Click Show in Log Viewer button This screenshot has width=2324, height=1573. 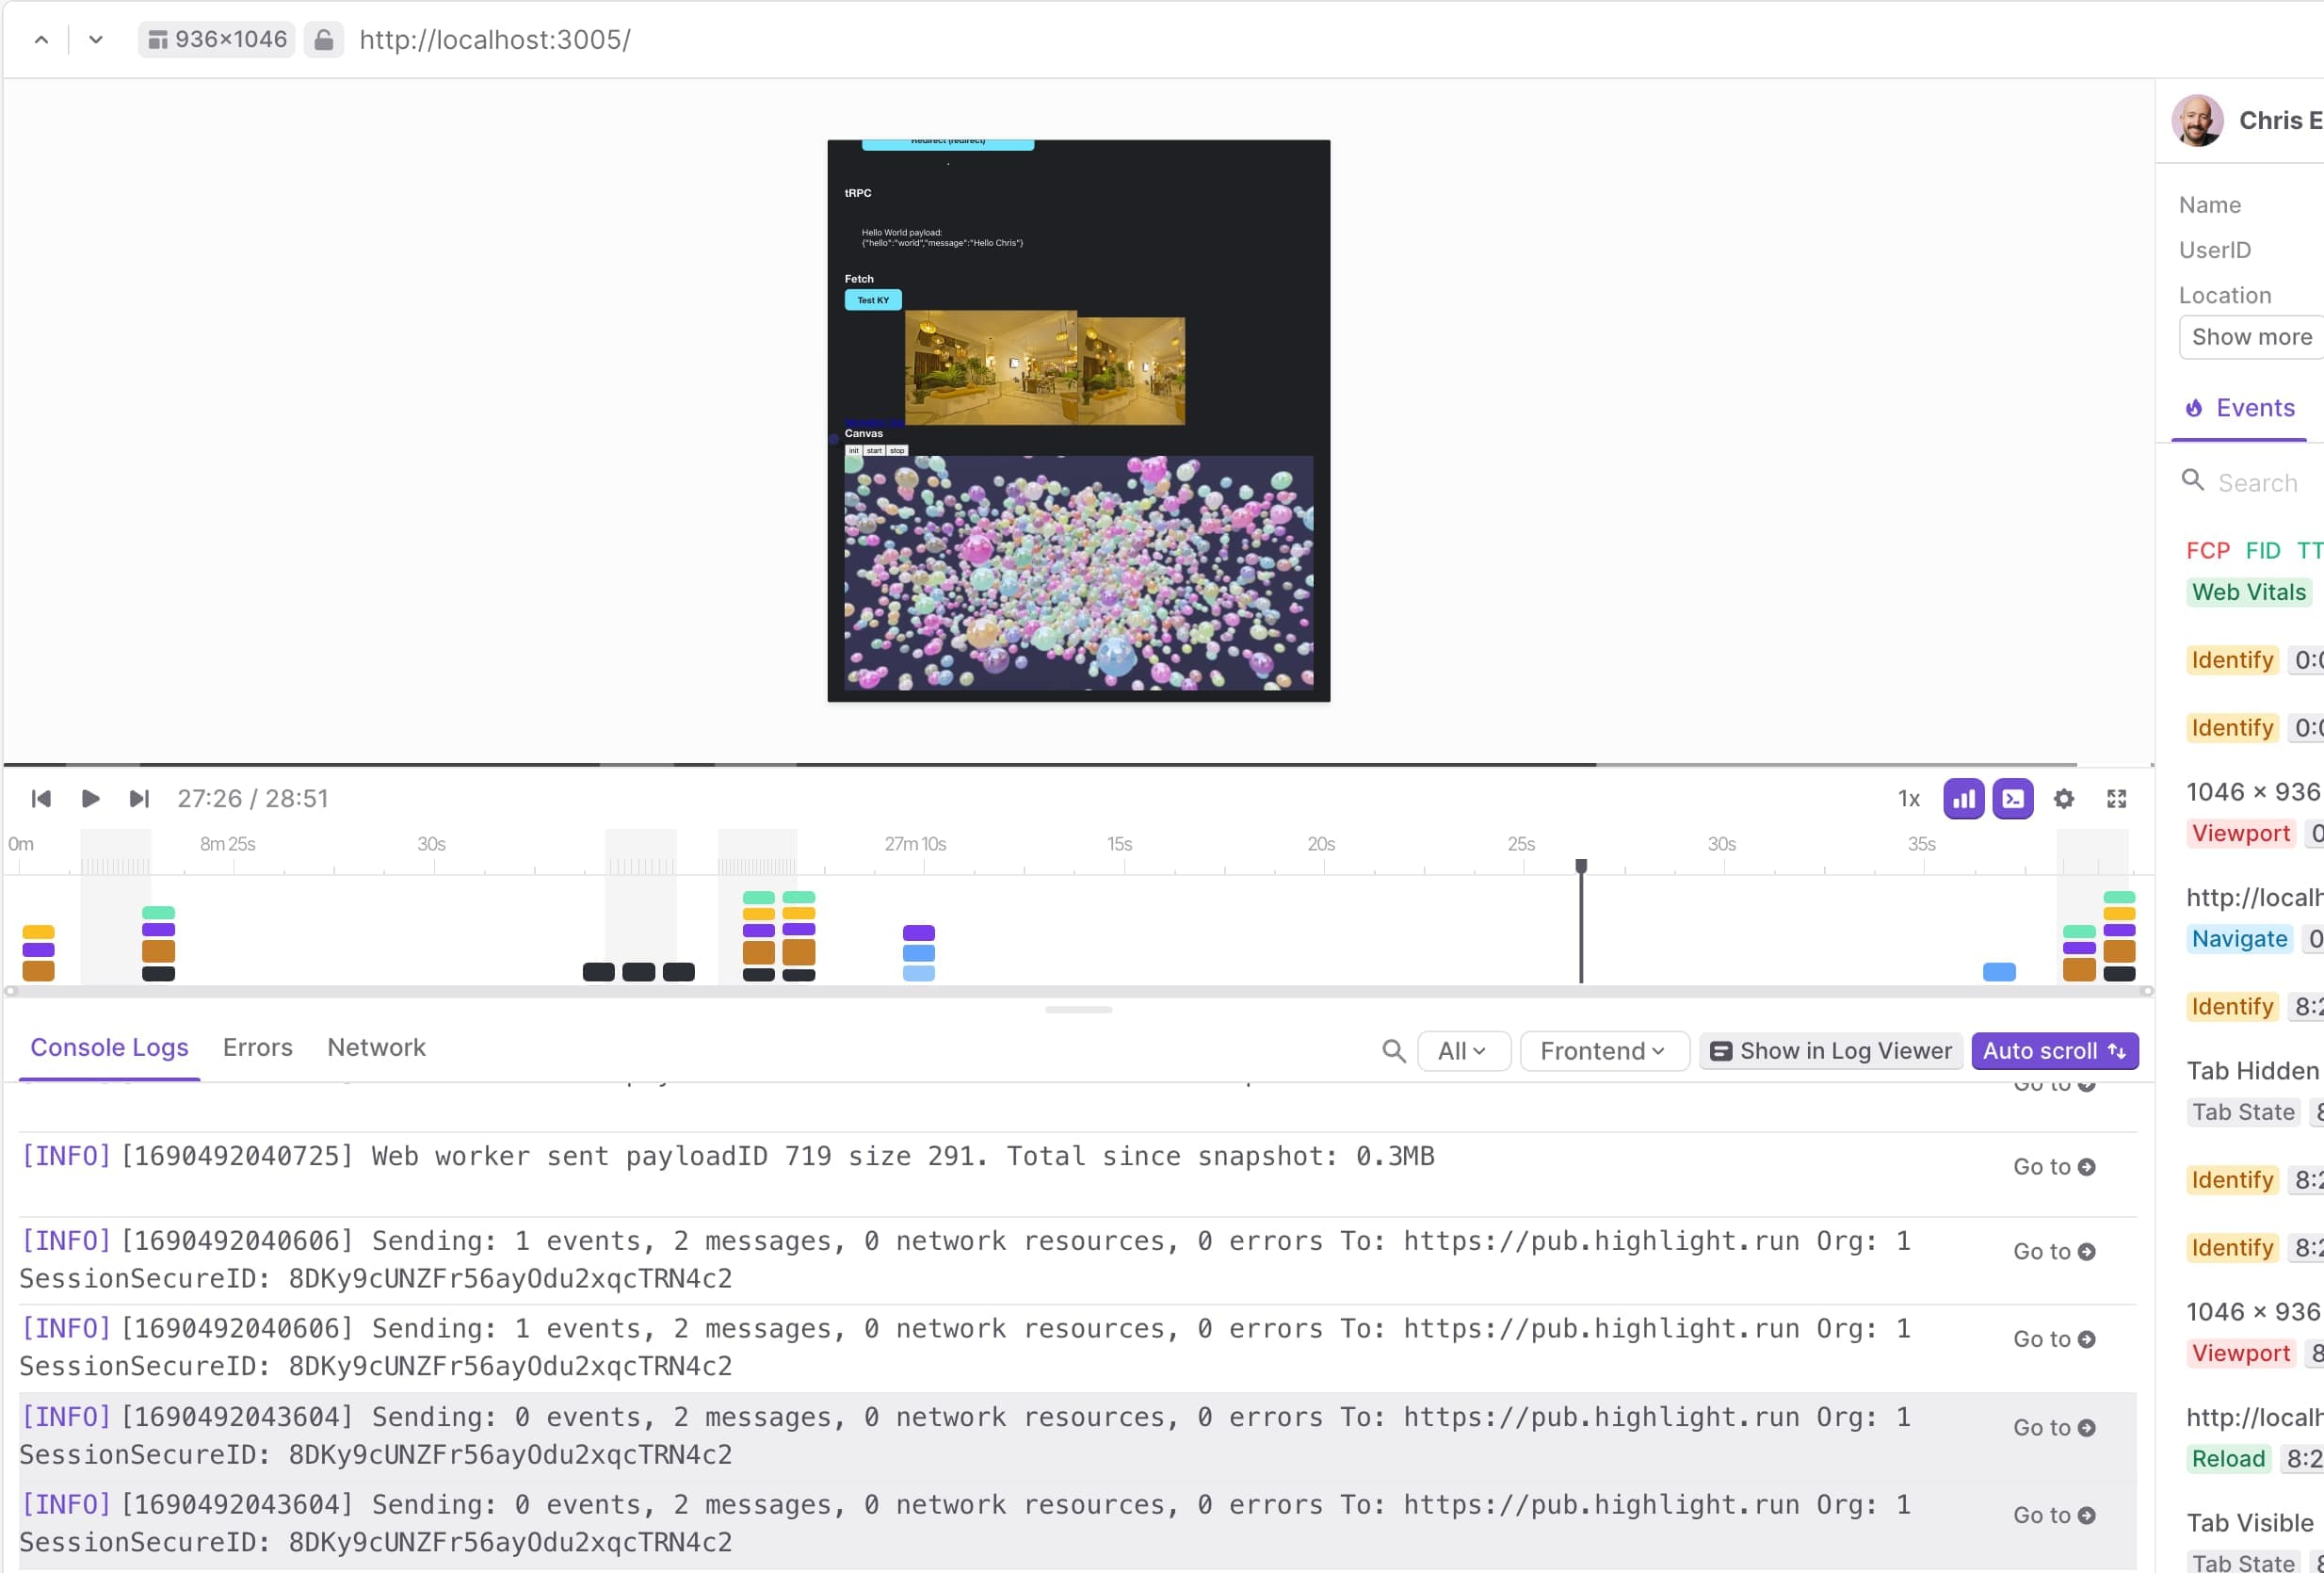(1829, 1050)
